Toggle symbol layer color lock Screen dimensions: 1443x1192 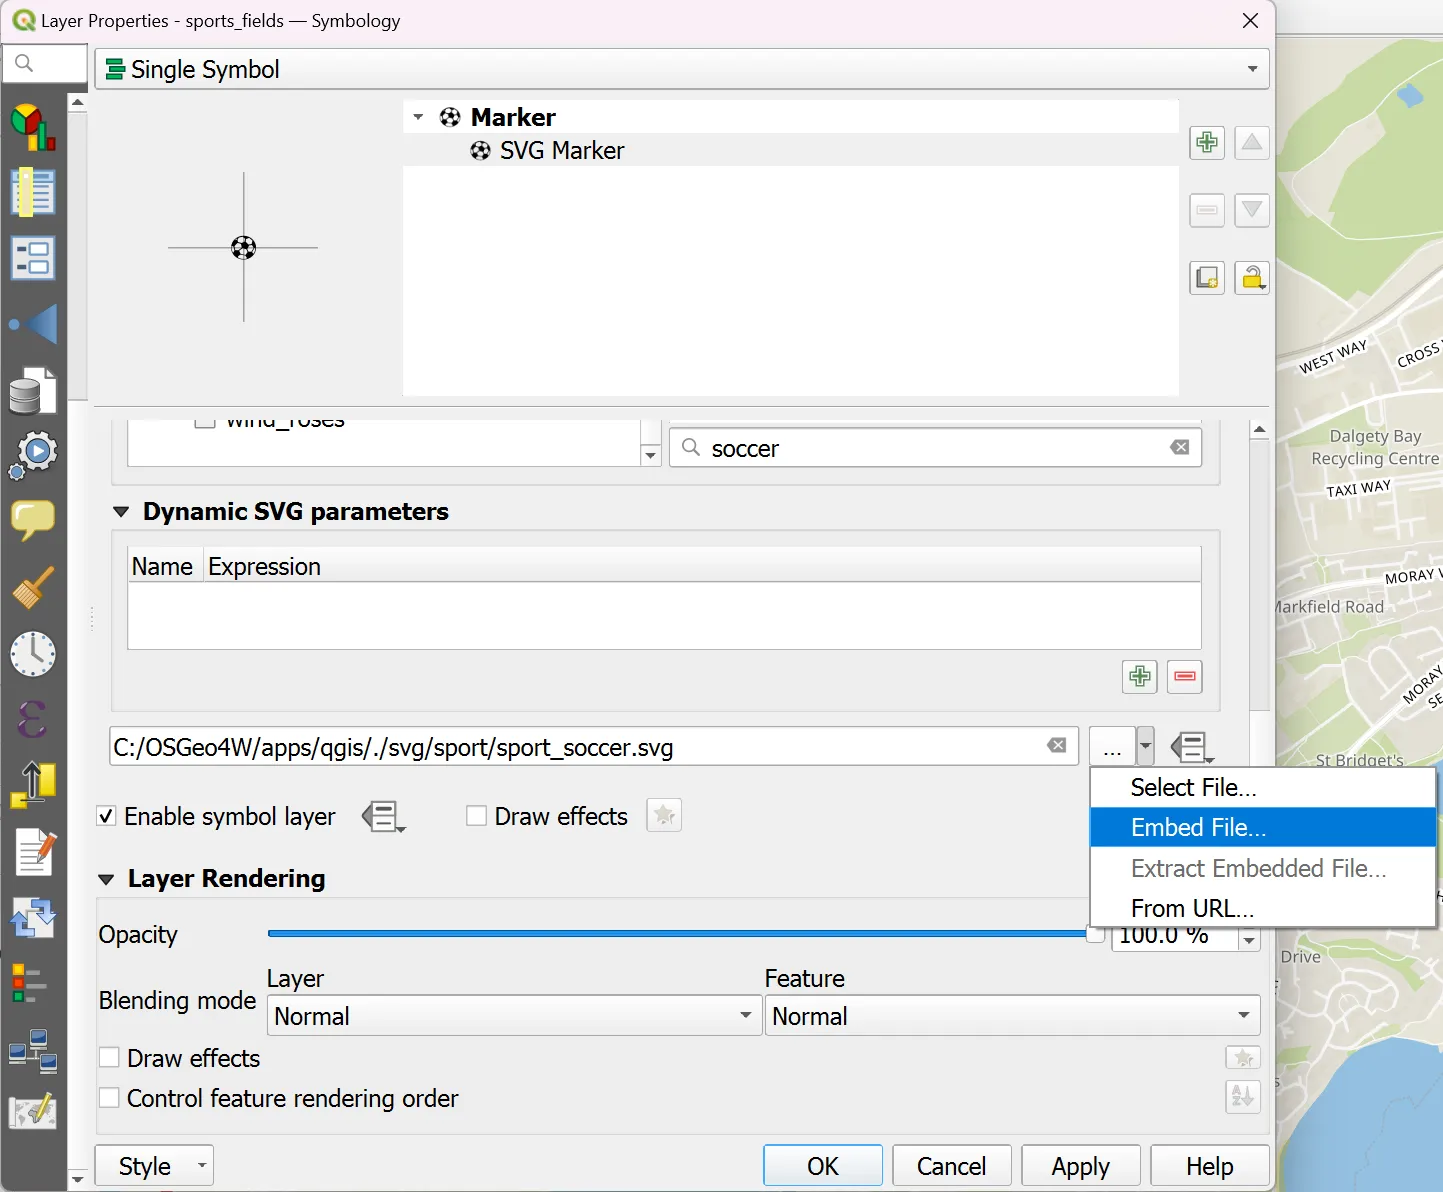[1252, 277]
